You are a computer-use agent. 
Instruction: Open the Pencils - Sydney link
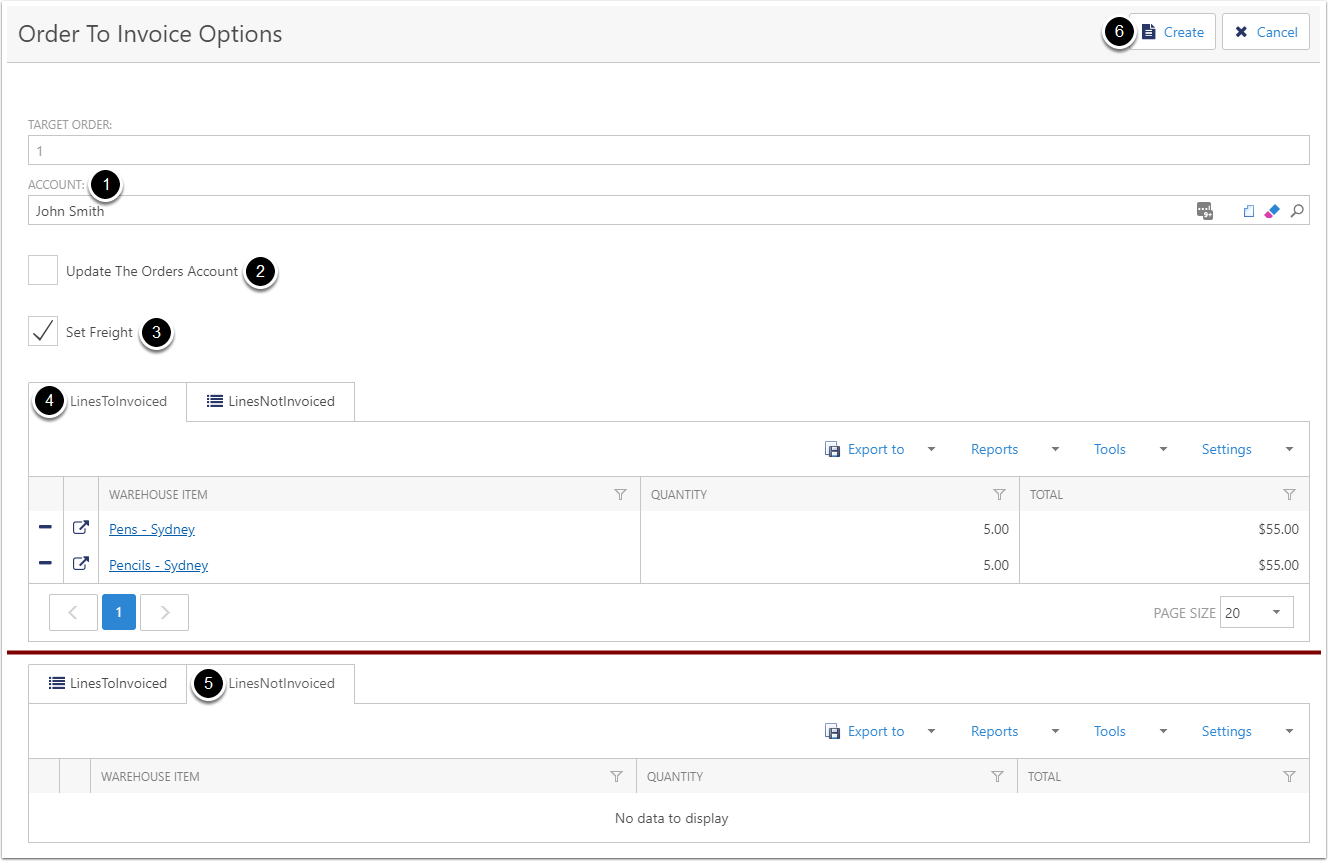(158, 565)
